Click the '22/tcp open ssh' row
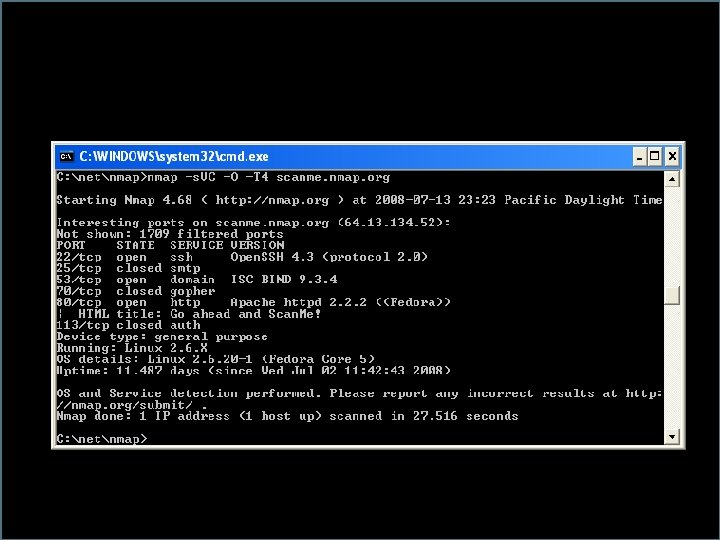The height and width of the screenshot is (540, 720). pos(242,257)
